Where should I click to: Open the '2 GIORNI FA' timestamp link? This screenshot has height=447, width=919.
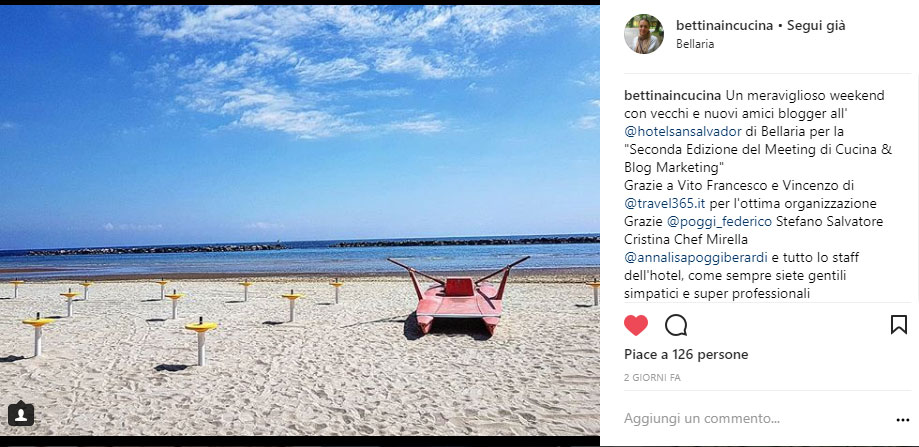(x=652, y=378)
